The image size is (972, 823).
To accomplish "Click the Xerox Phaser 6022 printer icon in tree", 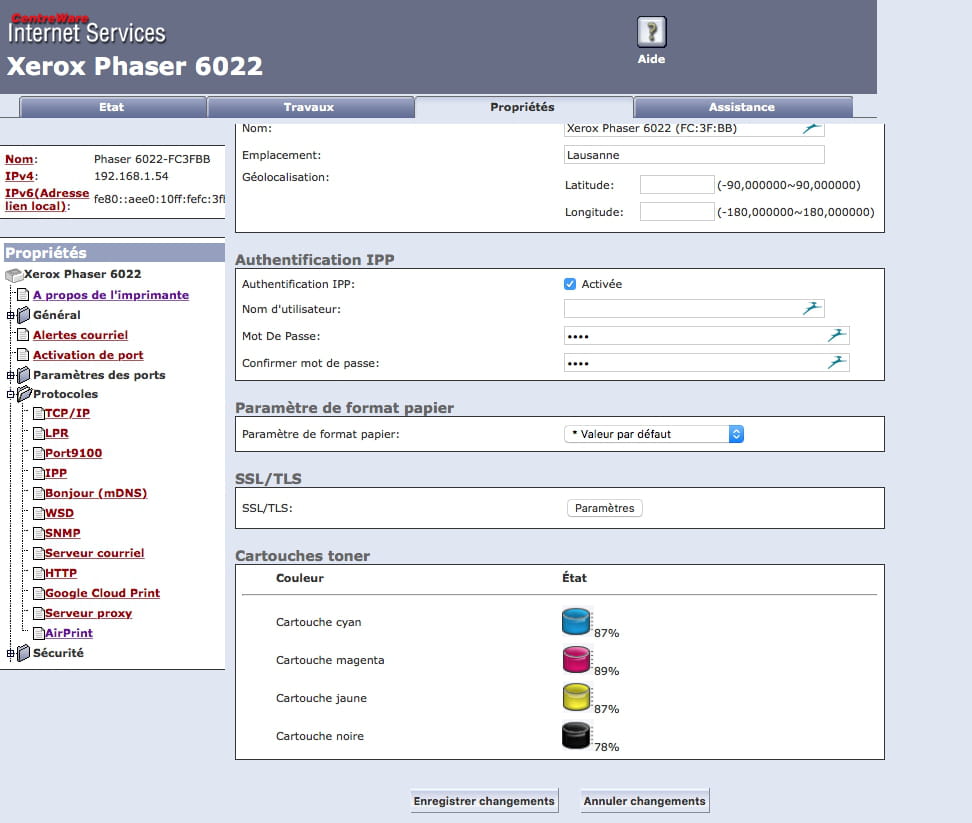I will pos(14,275).
